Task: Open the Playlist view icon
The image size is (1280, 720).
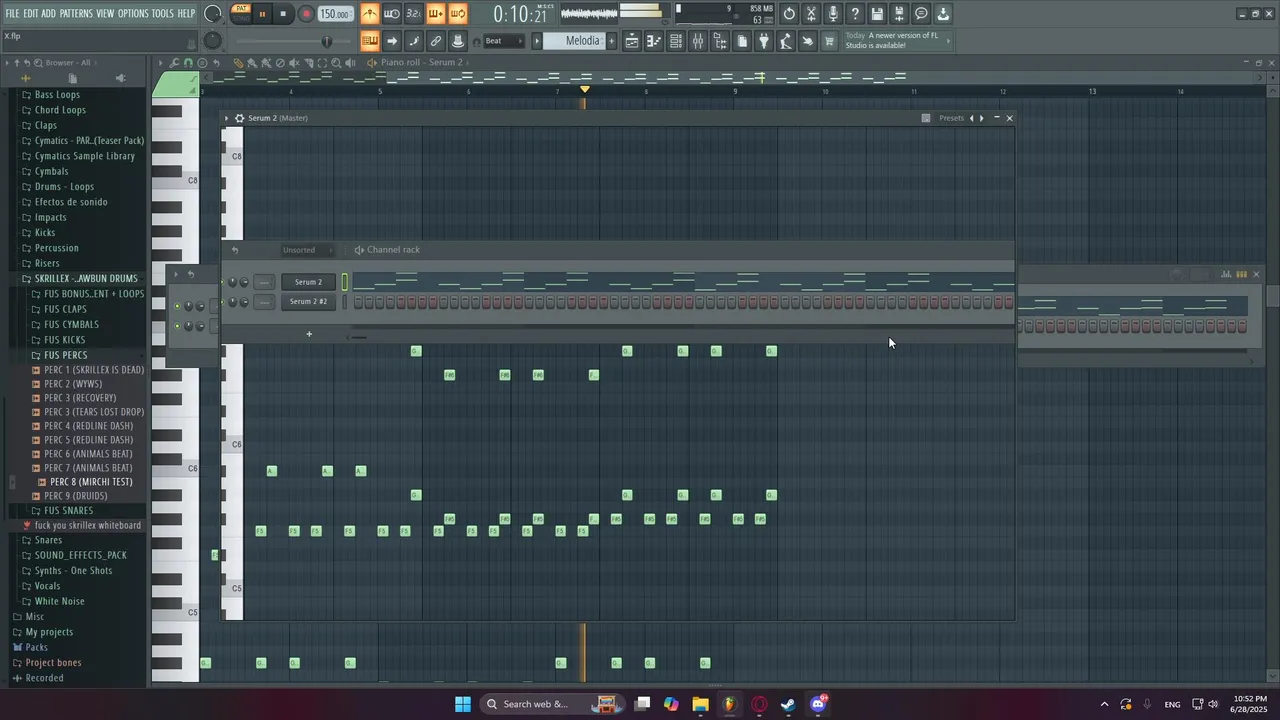Action: [x=632, y=41]
